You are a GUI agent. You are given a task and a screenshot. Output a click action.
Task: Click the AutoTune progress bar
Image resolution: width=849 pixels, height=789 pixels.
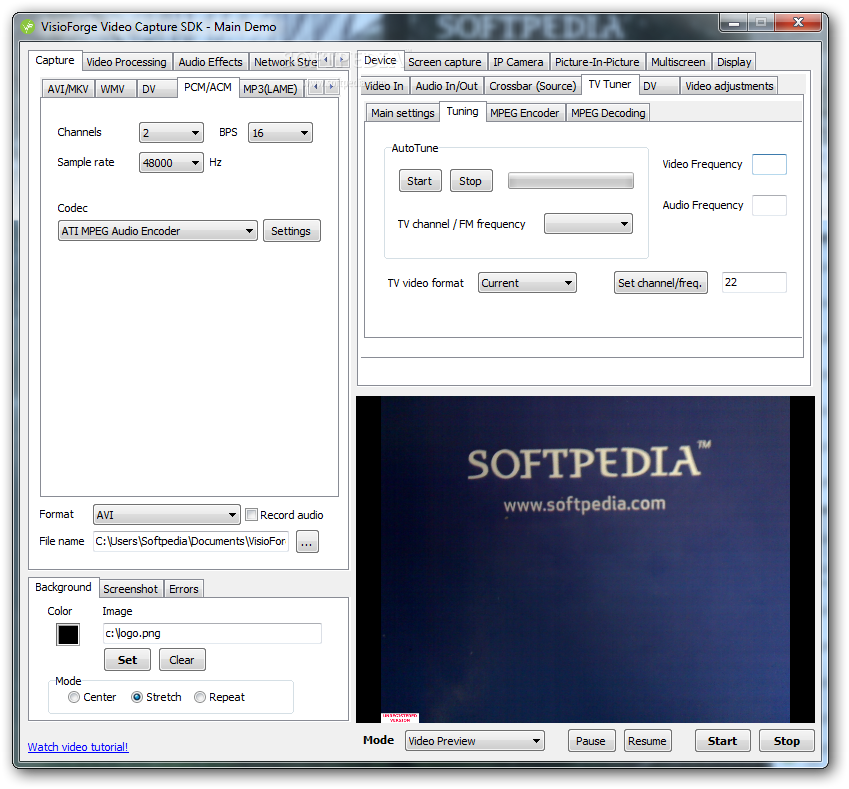(x=571, y=181)
